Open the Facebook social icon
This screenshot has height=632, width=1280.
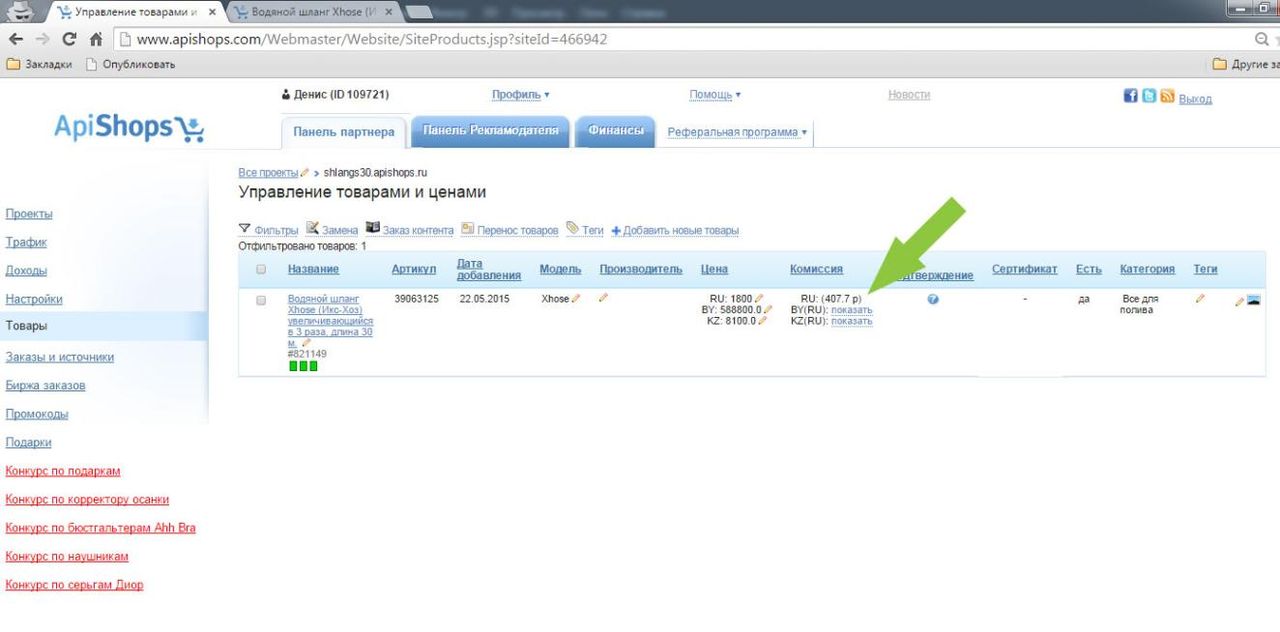(1131, 96)
